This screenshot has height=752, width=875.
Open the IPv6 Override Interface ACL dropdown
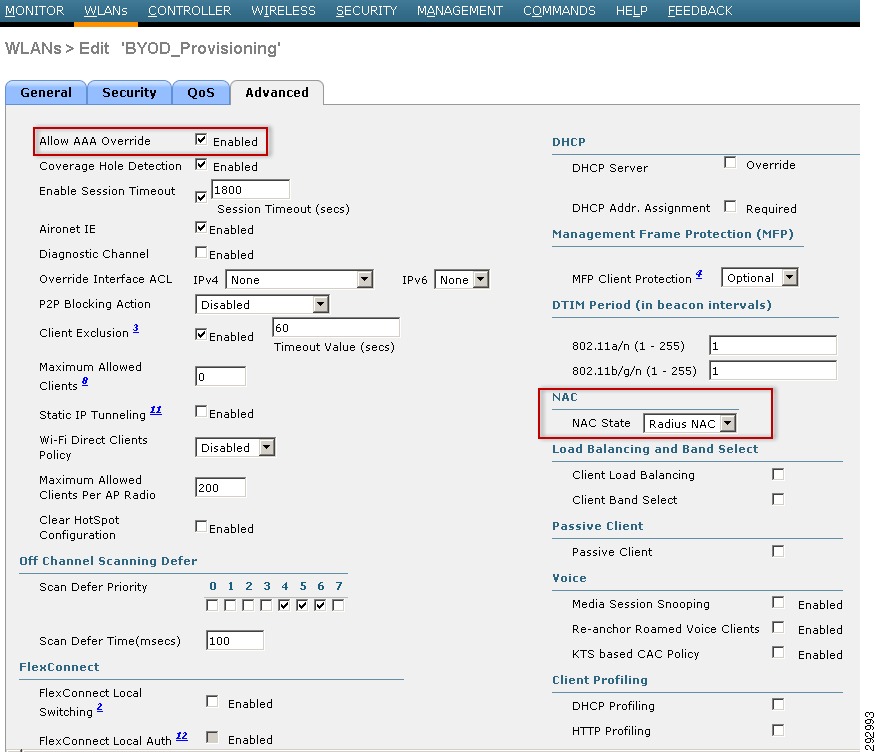[461, 279]
